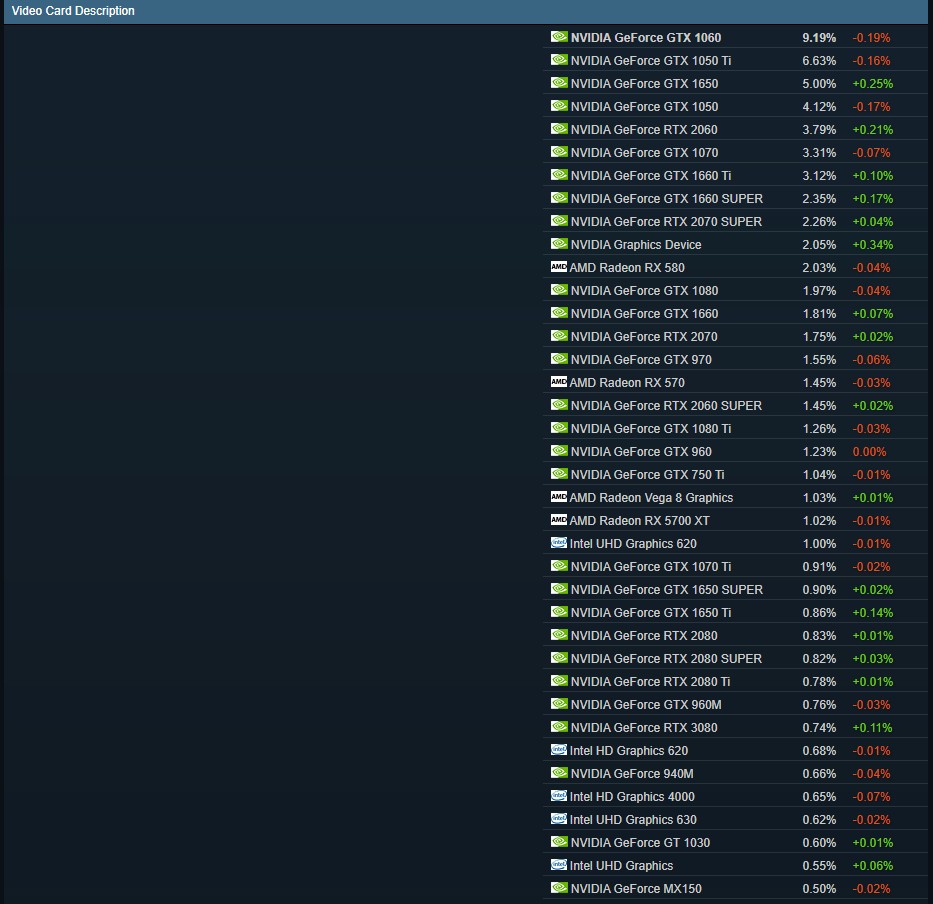Screen dimensions: 933x904
Task: Click the AMD icon next to Radeon RX 570
Action: tap(558, 382)
